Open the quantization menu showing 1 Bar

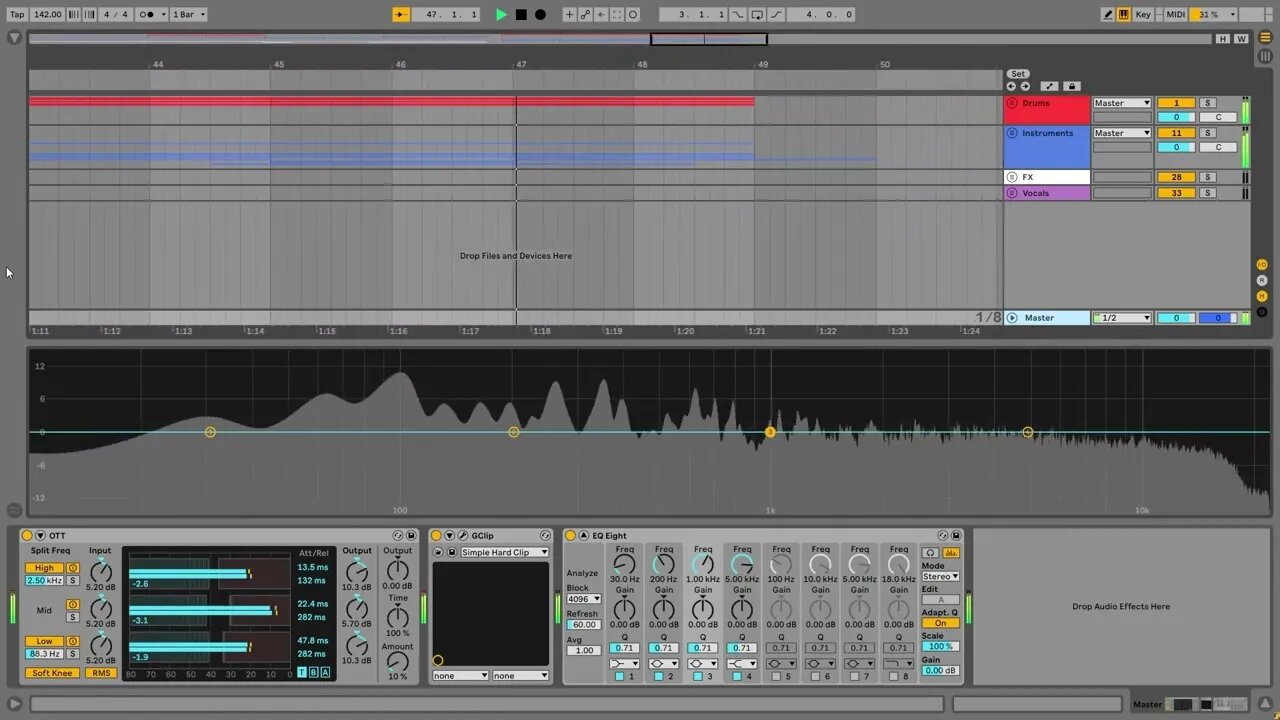(189, 14)
